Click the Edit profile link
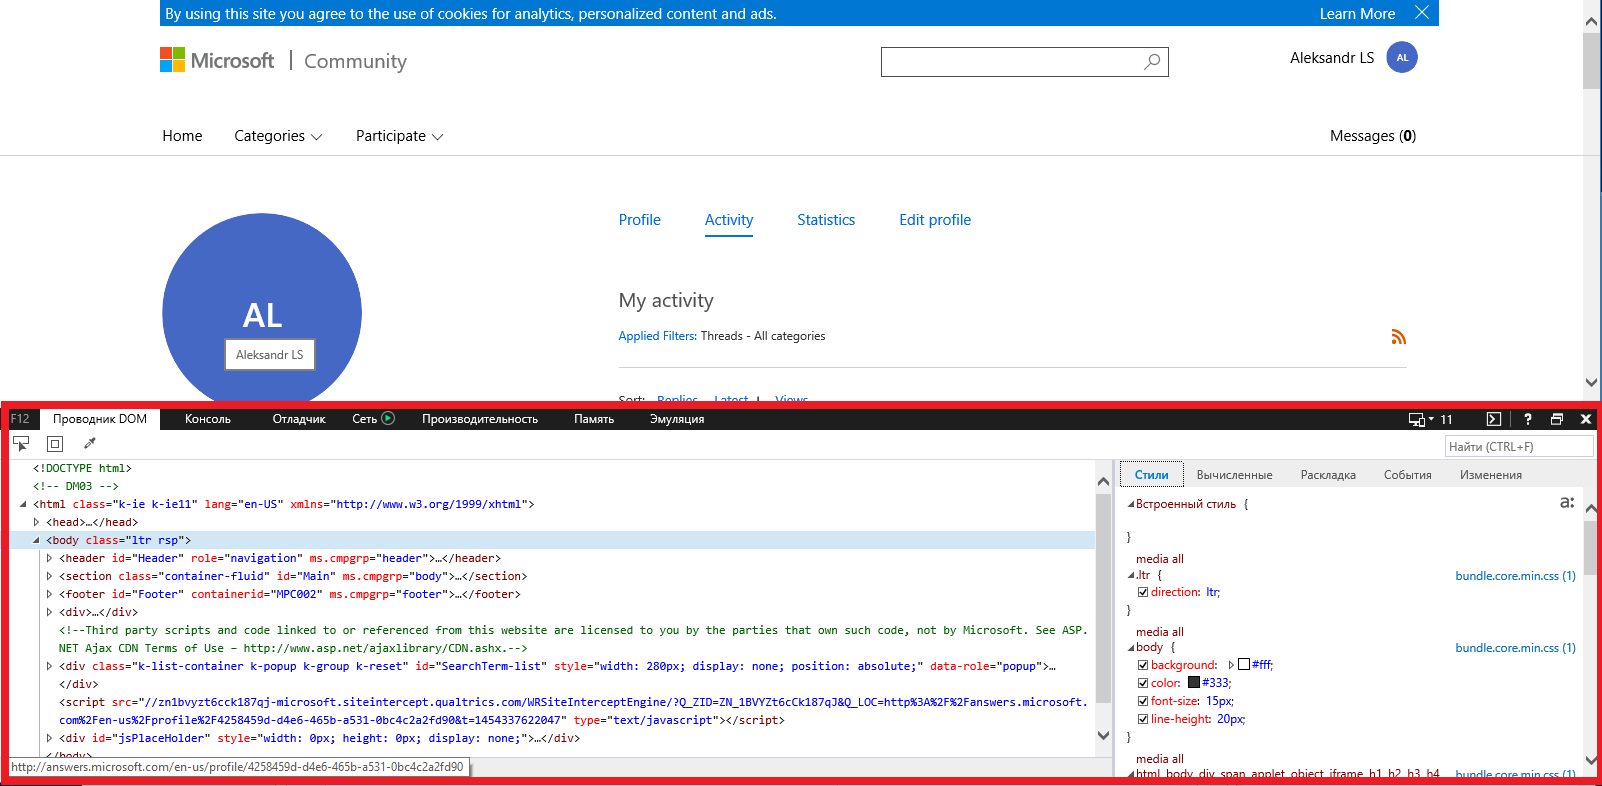This screenshot has height=786, width=1602. click(935, 220)
